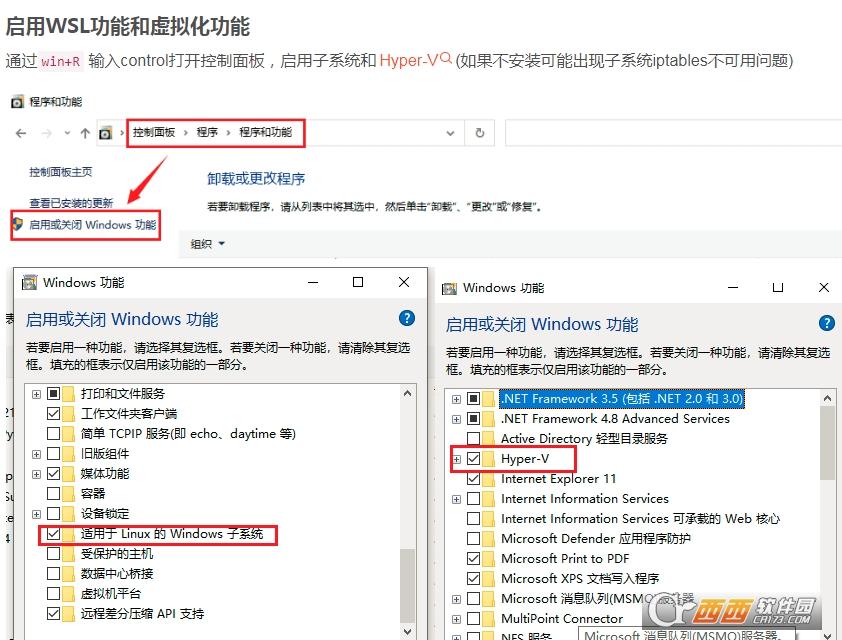Expand Internet Information Services node
842x640 pixels.
(456, 499)
